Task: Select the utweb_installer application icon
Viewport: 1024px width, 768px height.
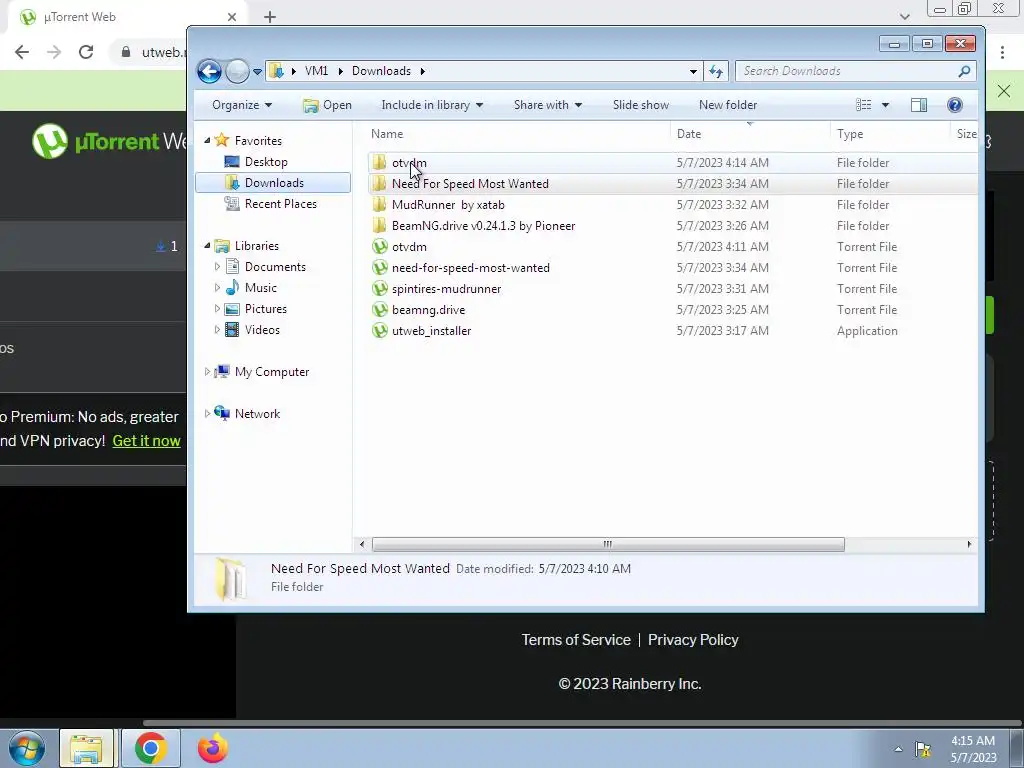Action: tap(379, 330)
